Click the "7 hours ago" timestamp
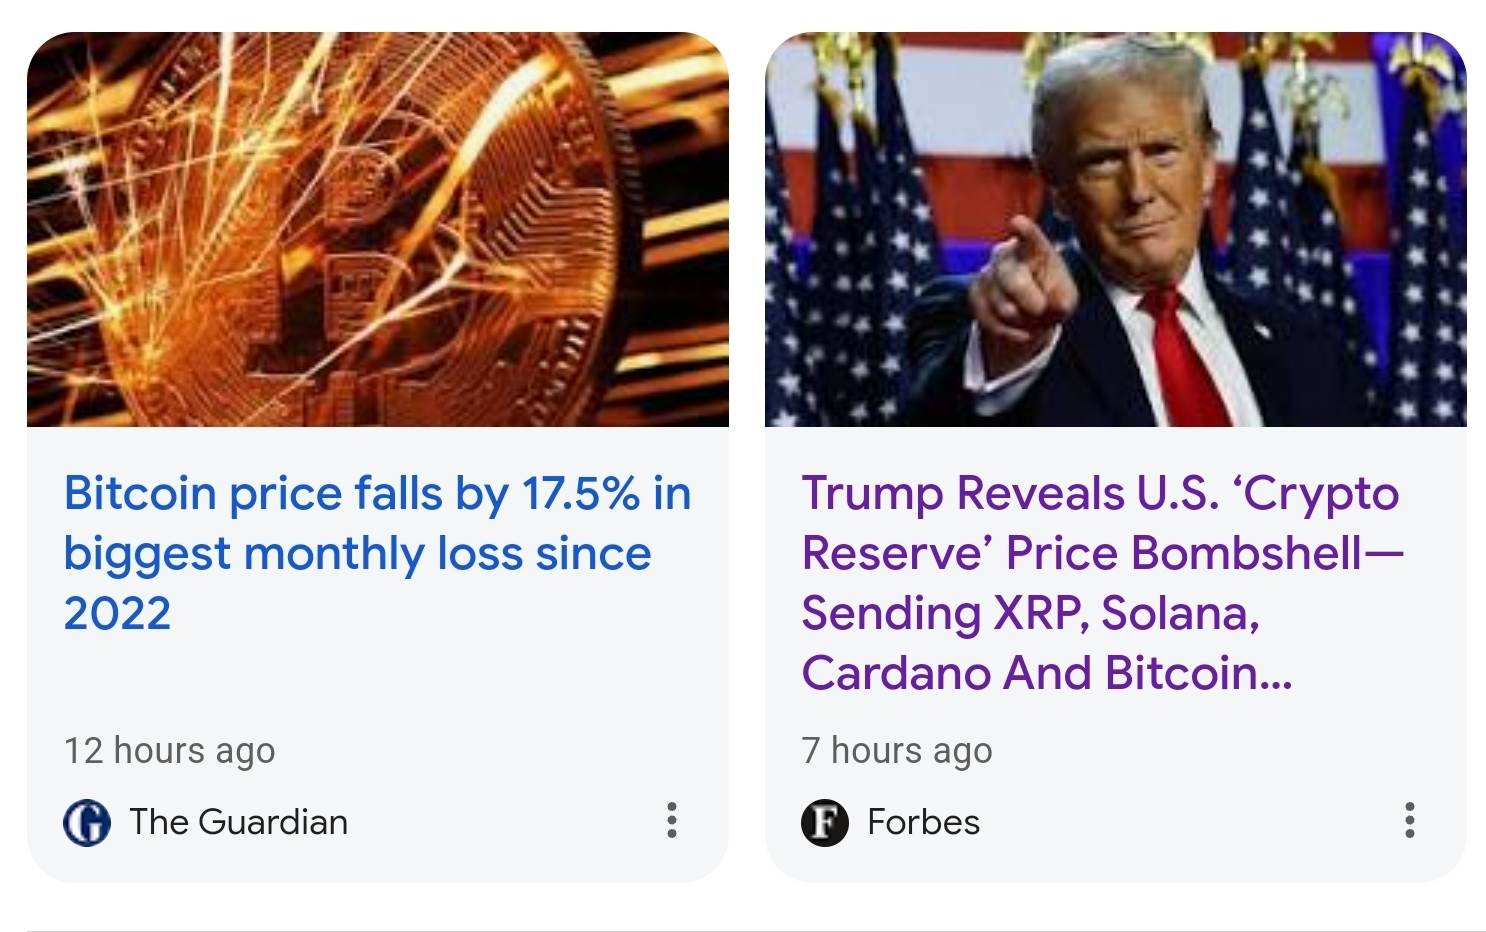 (x=896, y=750)
